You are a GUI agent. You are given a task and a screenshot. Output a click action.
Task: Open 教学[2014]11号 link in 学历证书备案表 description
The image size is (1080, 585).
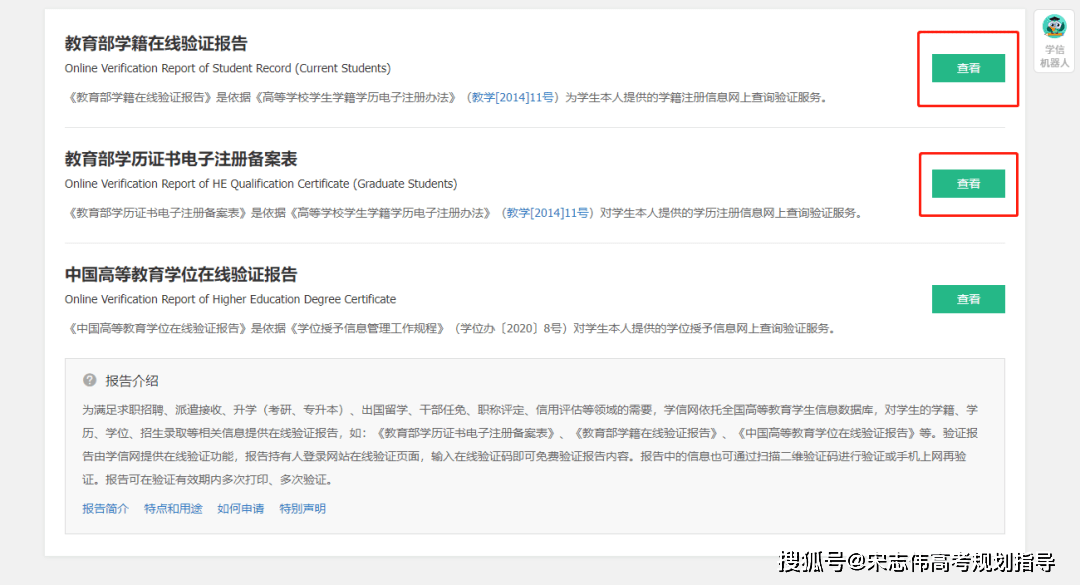548,214
